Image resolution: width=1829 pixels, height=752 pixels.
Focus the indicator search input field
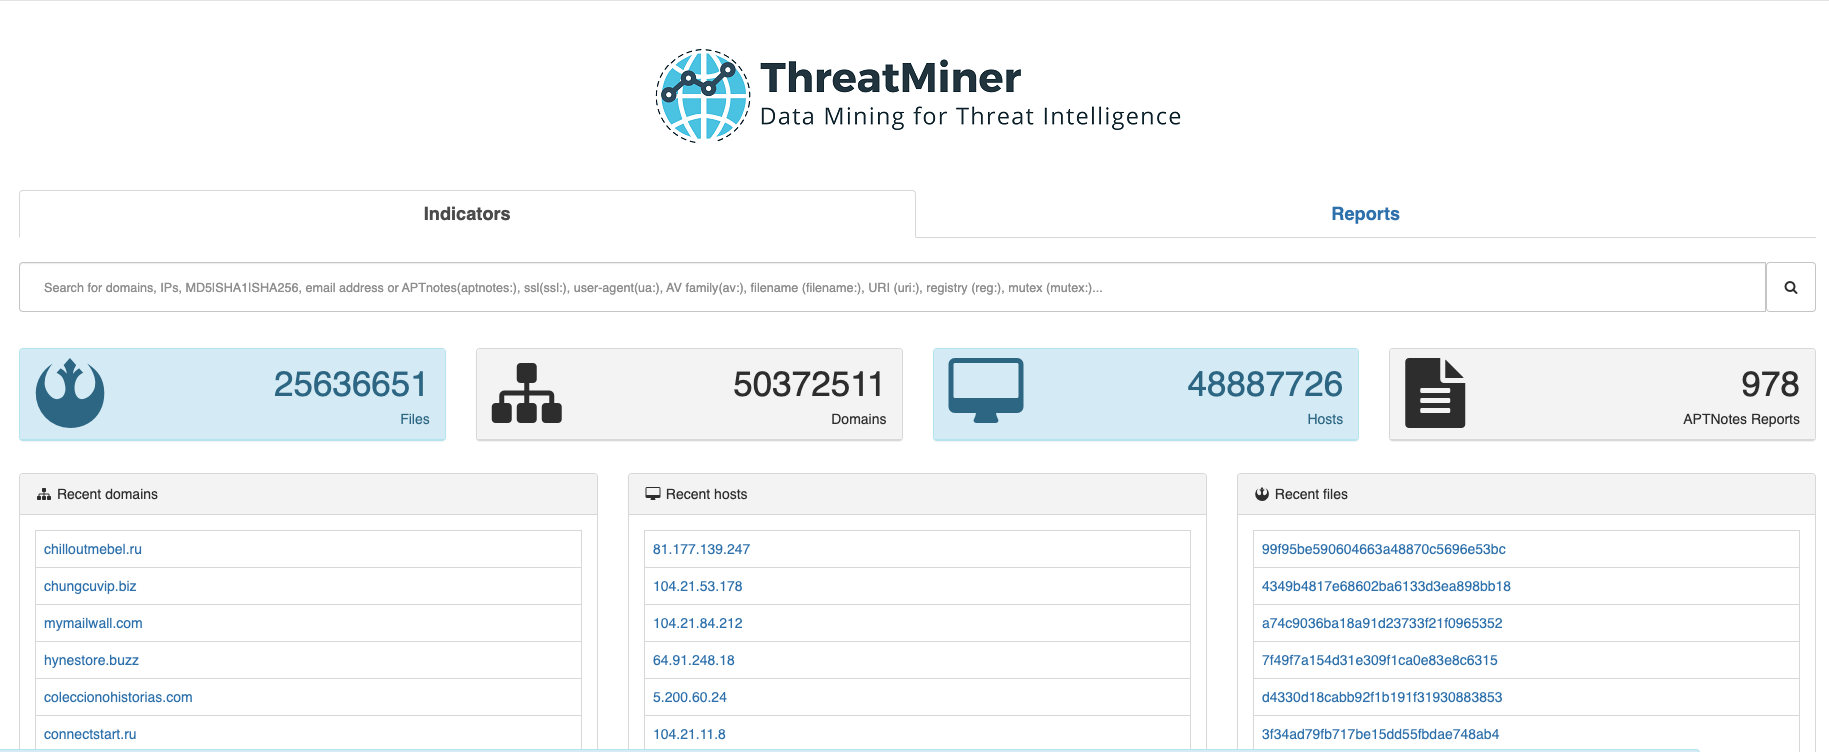pos(892,288)
